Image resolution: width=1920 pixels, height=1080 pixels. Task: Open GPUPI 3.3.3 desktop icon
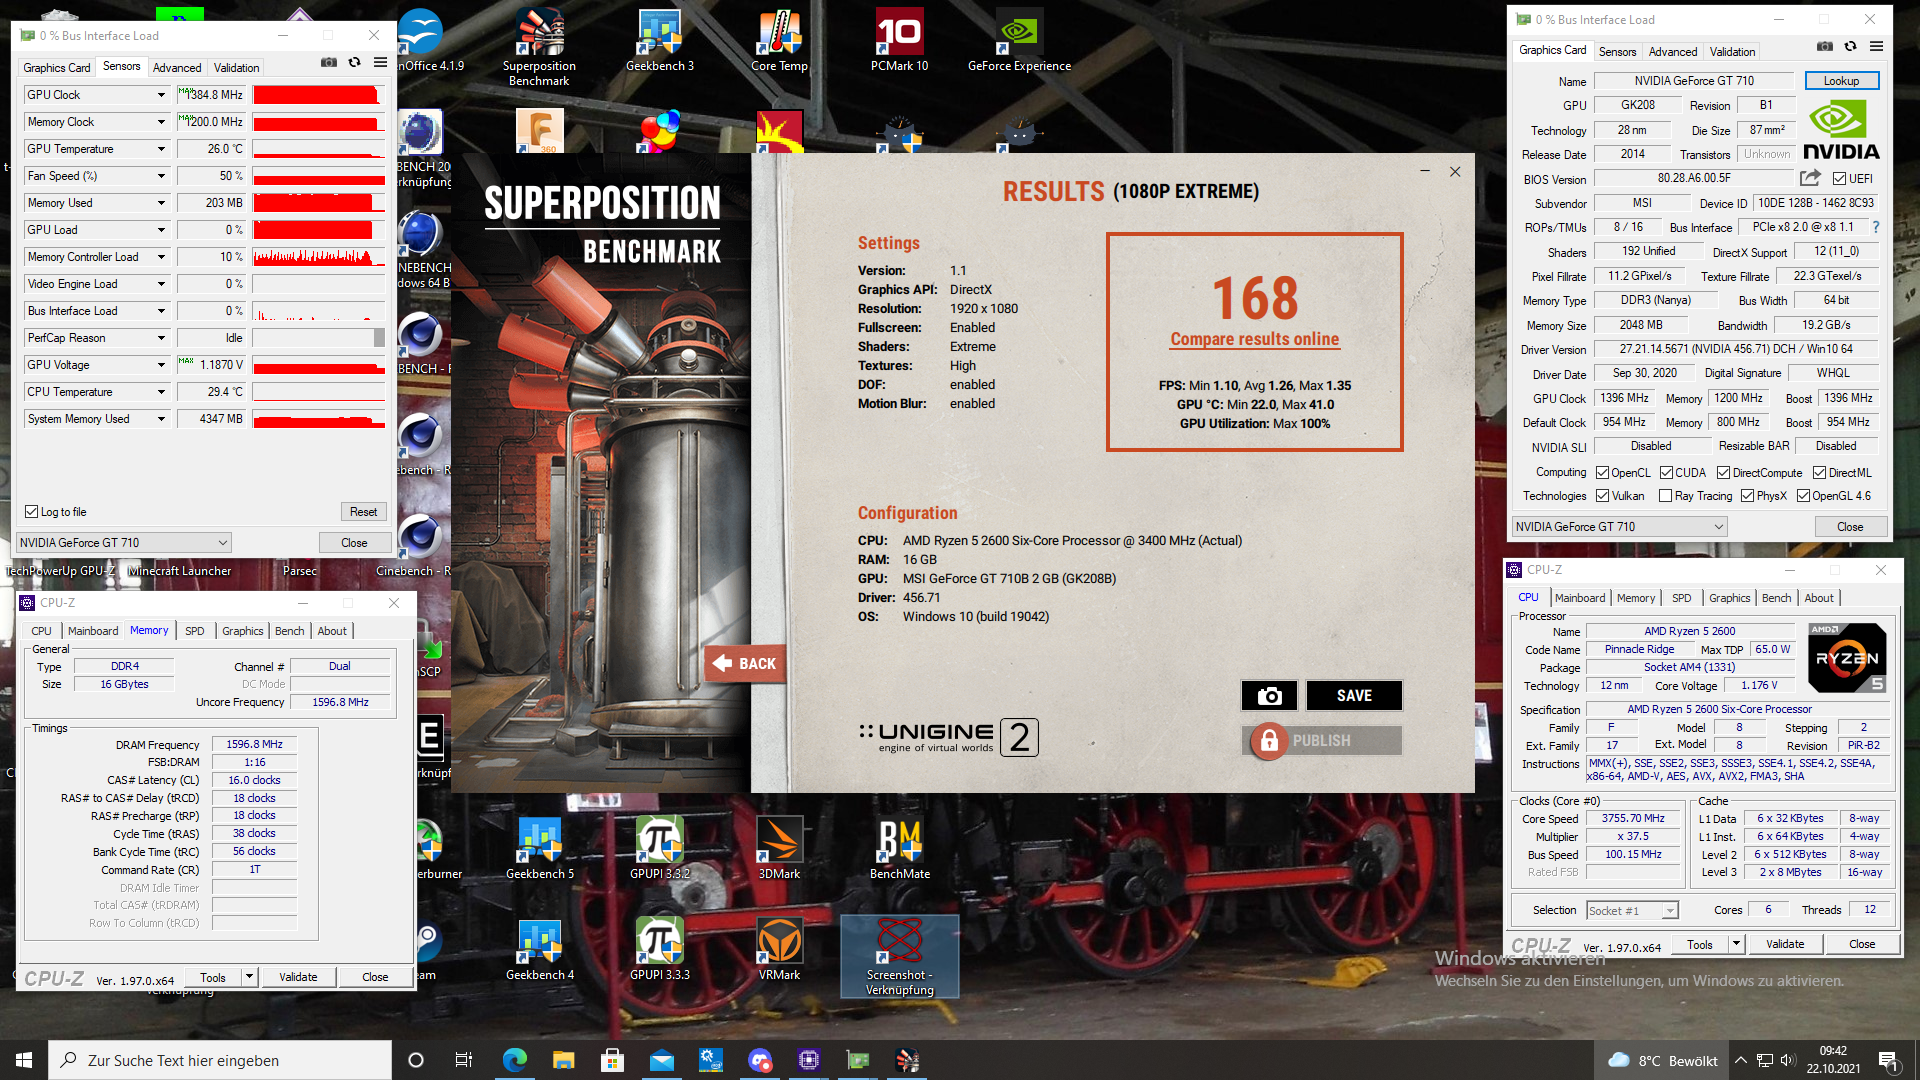(660, 949)
